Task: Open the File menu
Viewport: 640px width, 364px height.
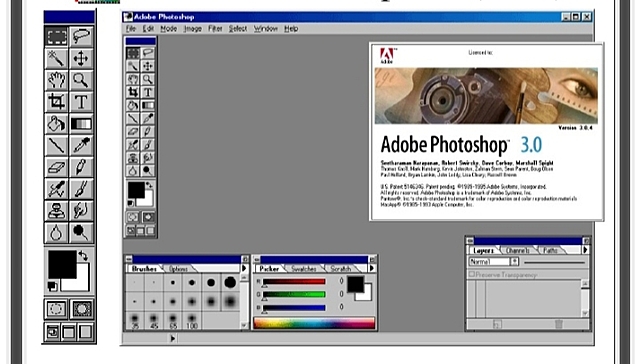Action: click(131, 29)
